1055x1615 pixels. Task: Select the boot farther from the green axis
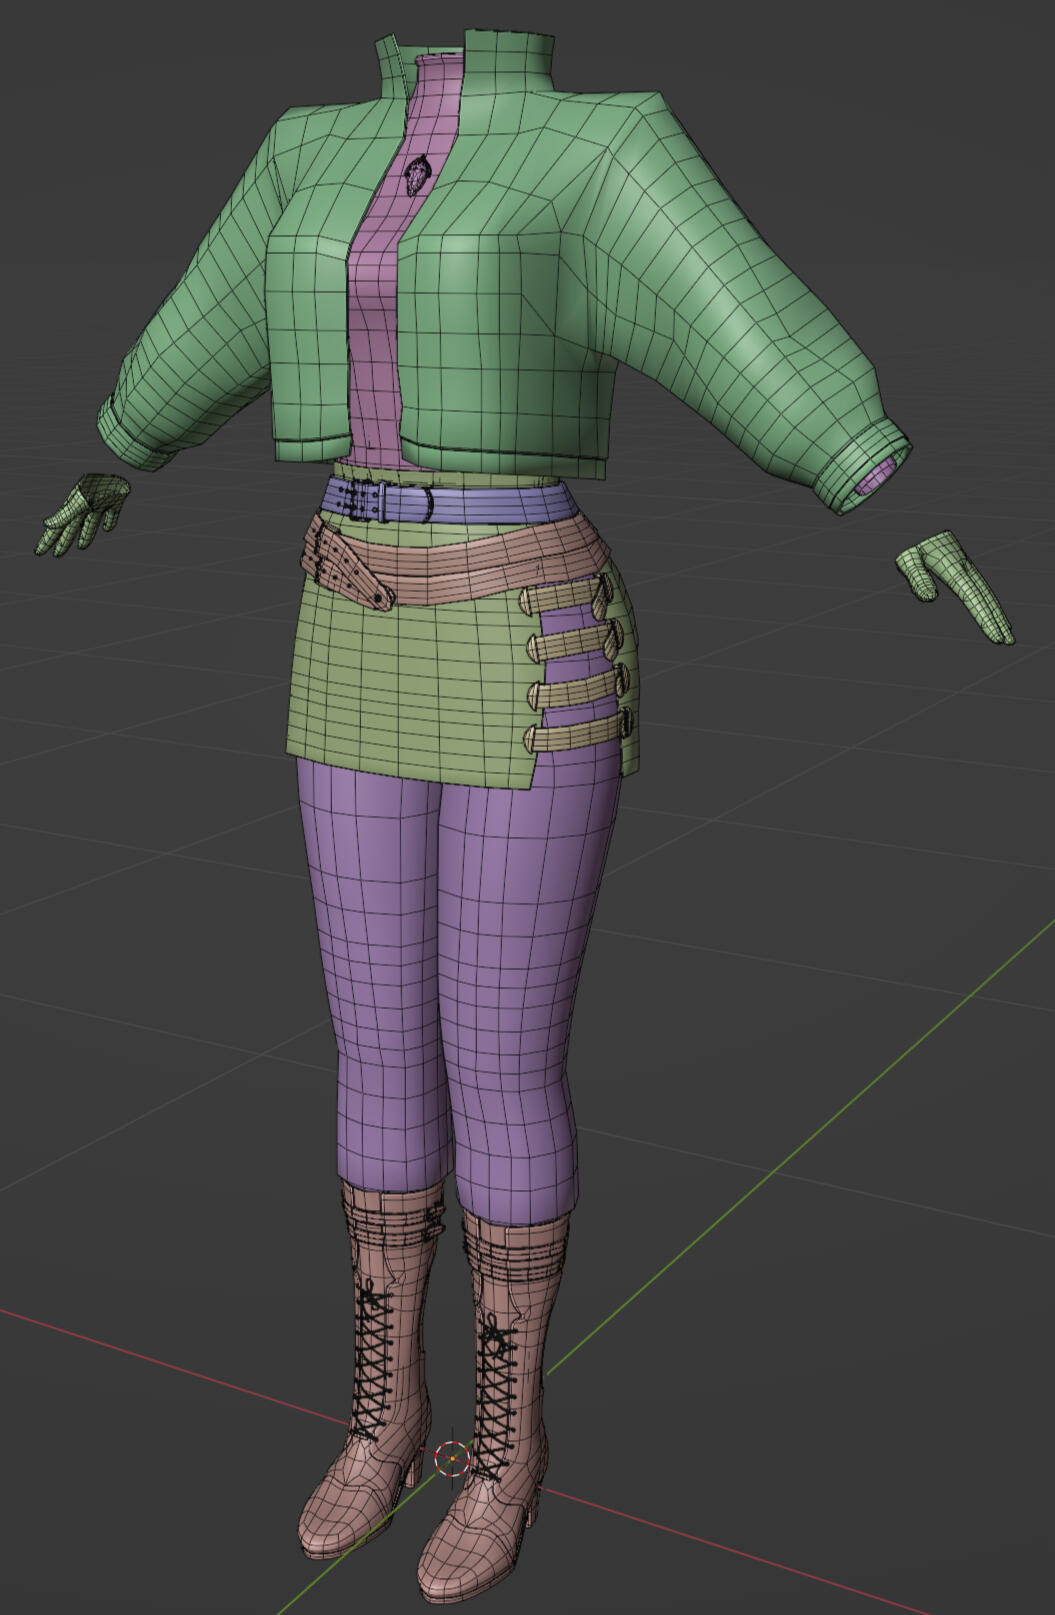click(370, 1370)
